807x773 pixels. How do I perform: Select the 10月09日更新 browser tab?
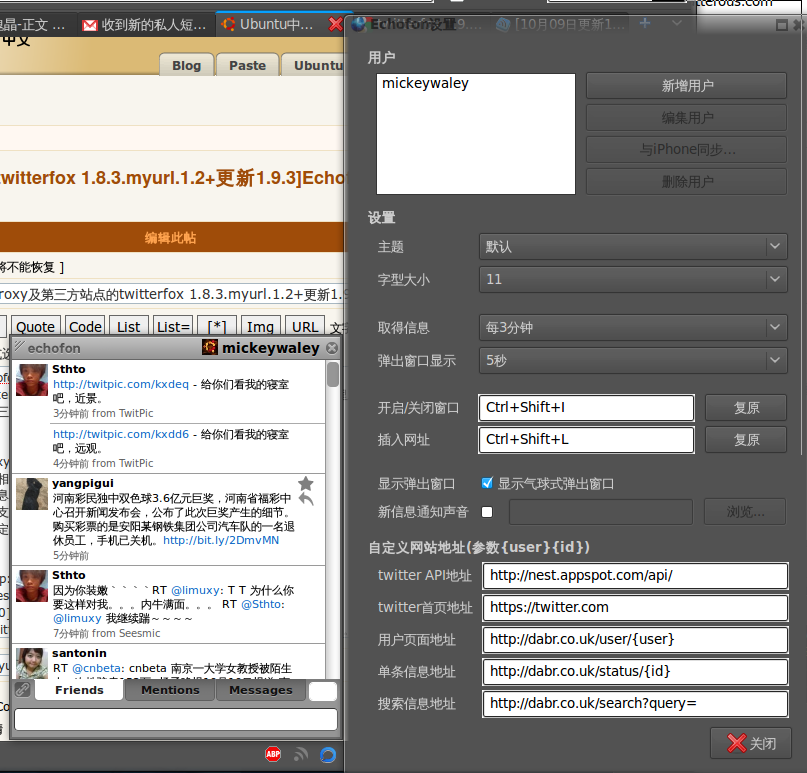562,24
